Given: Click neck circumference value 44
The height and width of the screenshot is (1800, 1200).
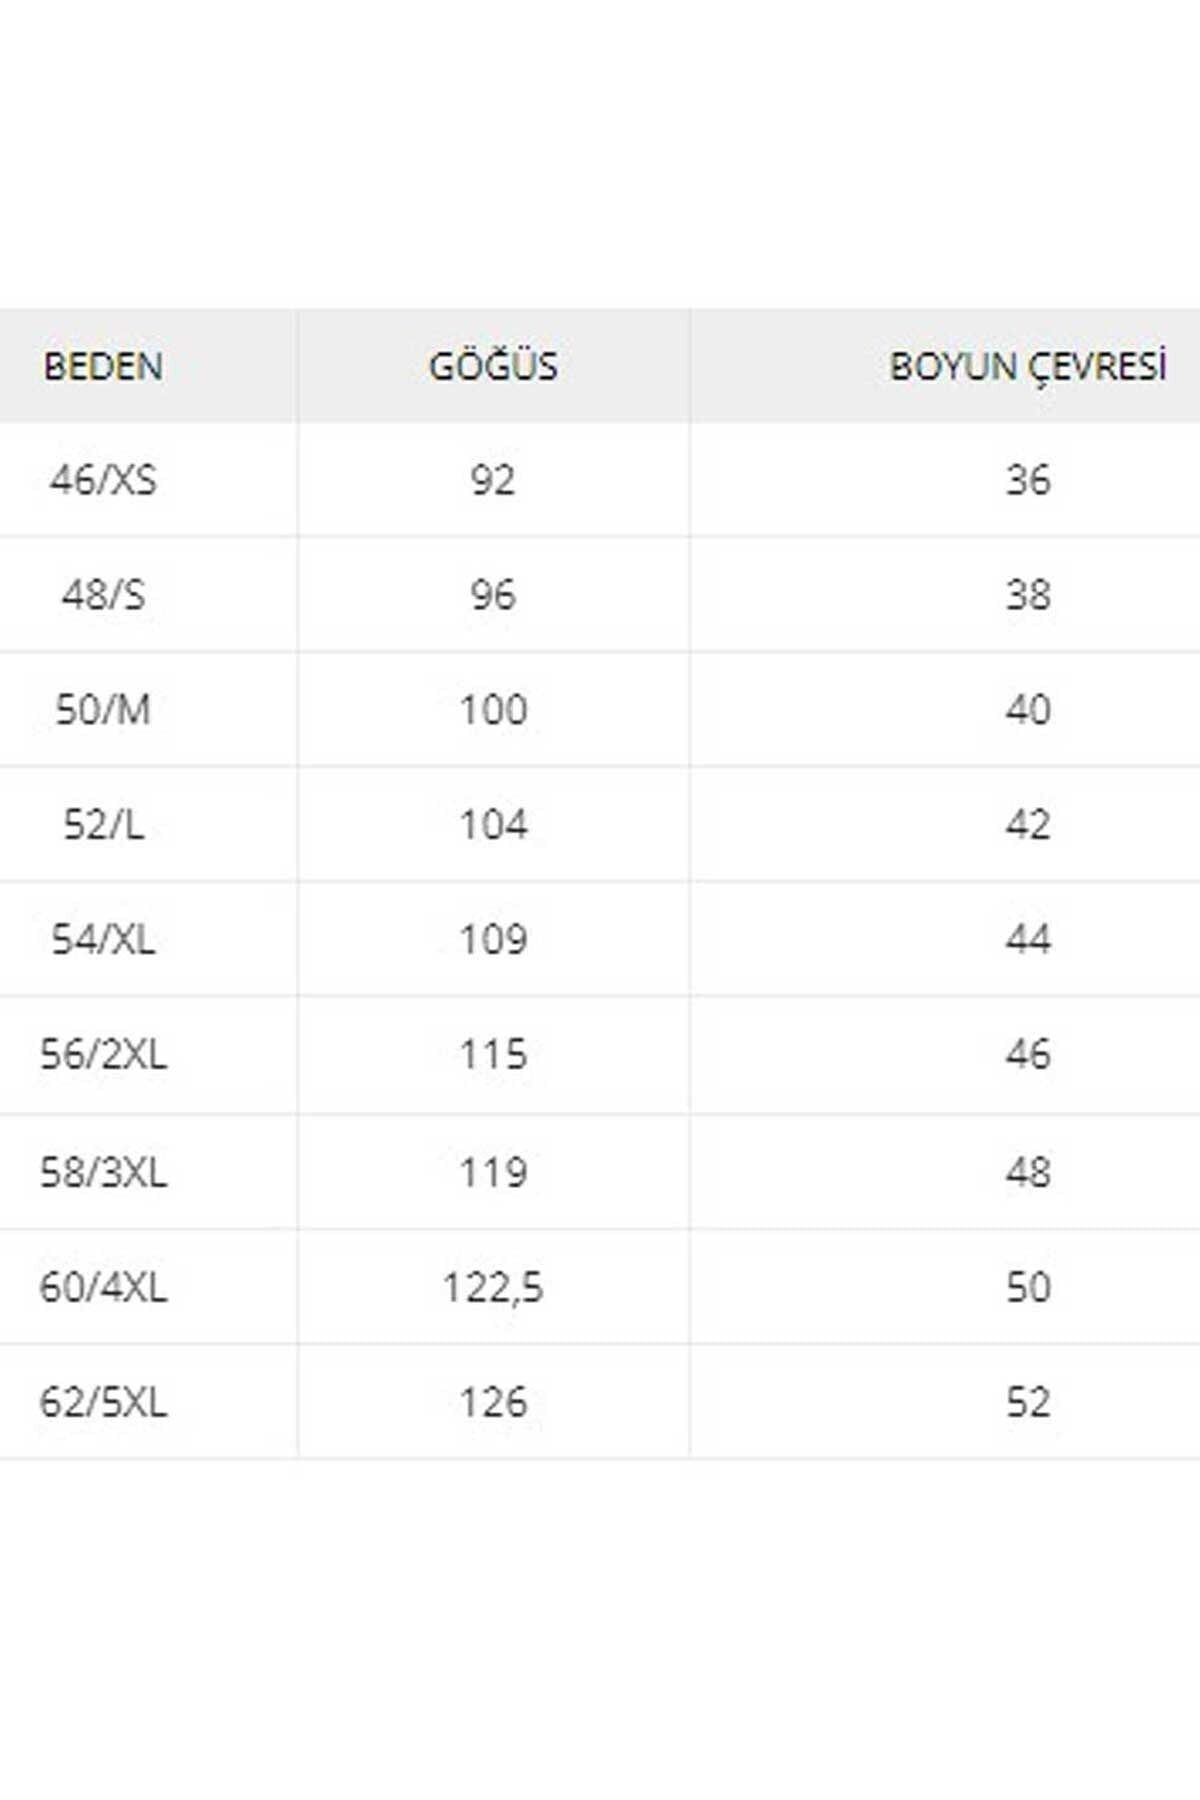Looking at the screenshot, I should click(x=1028, y=940).
